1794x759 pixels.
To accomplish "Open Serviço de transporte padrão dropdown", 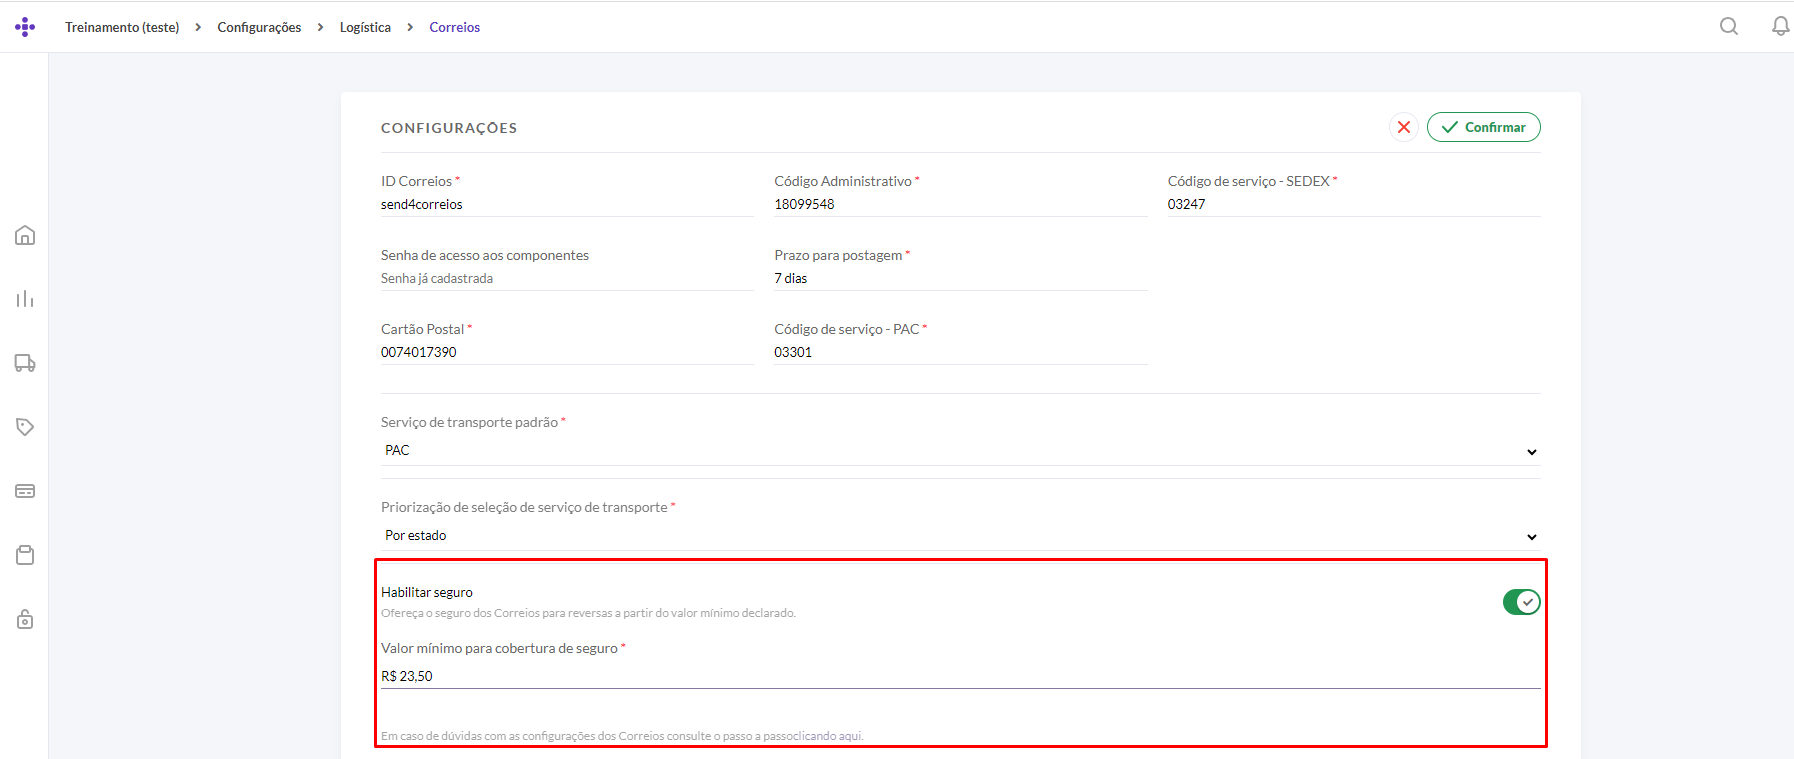I will 960,451.
